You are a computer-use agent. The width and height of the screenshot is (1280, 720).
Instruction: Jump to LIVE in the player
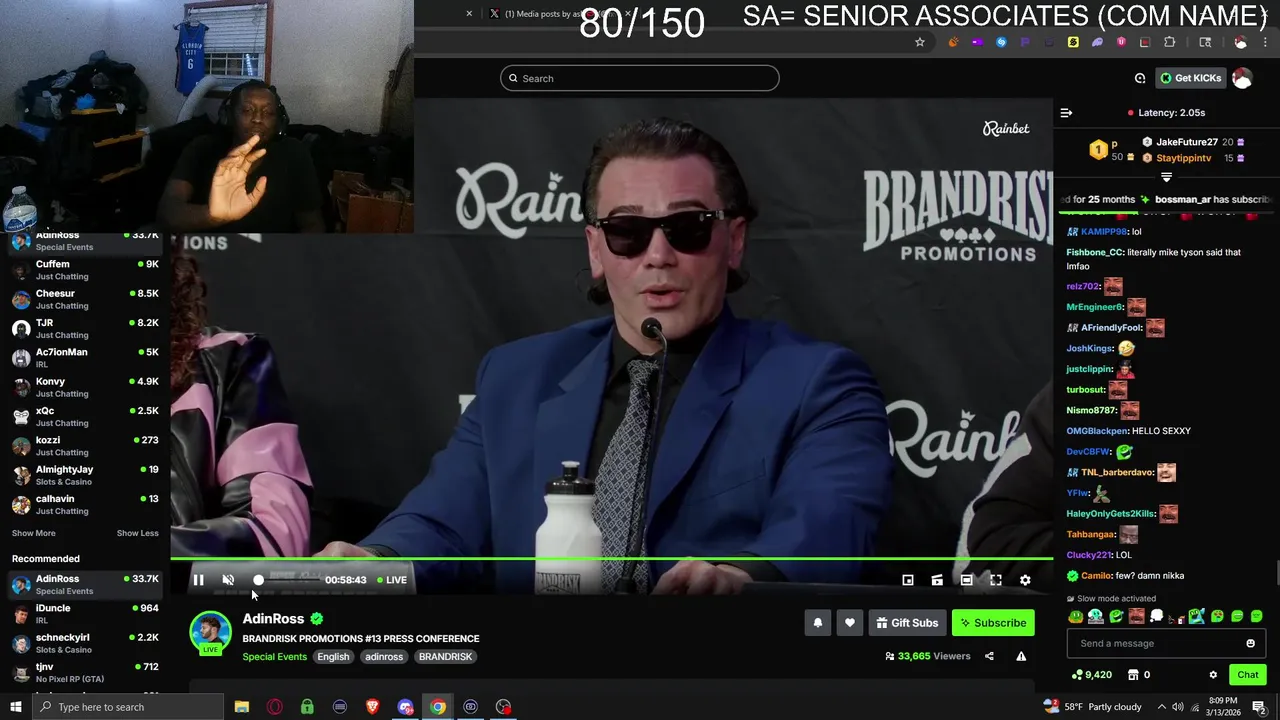click(392, 580)
